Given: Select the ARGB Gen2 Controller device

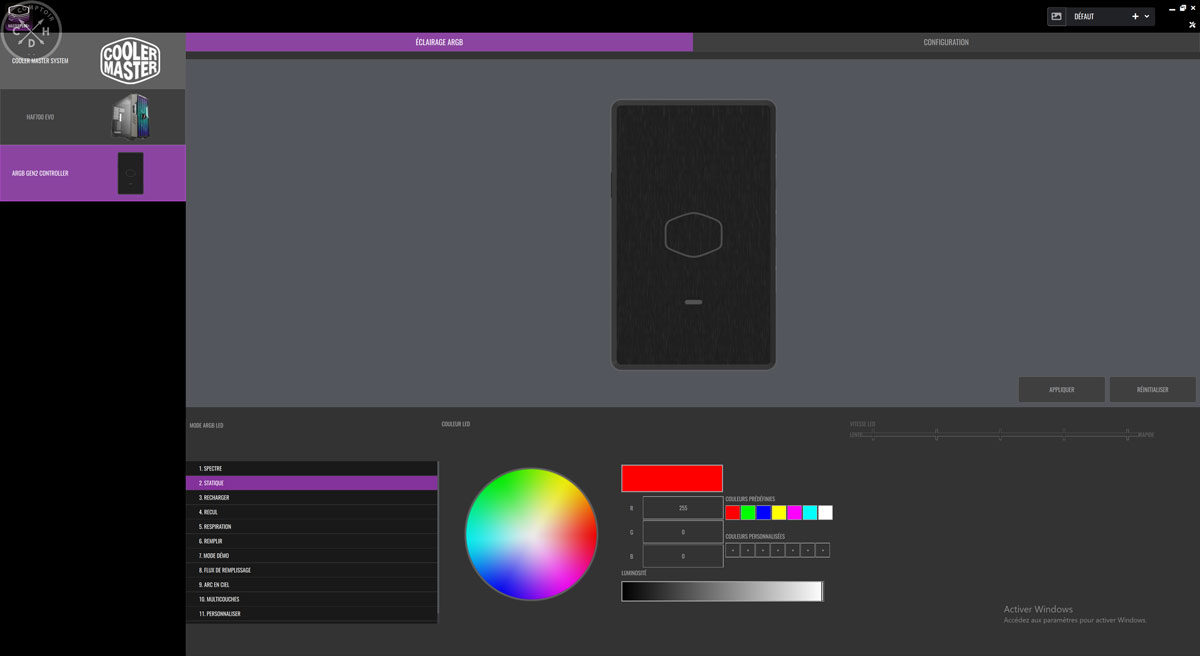Looking at the screenshot, I should 92,173.
